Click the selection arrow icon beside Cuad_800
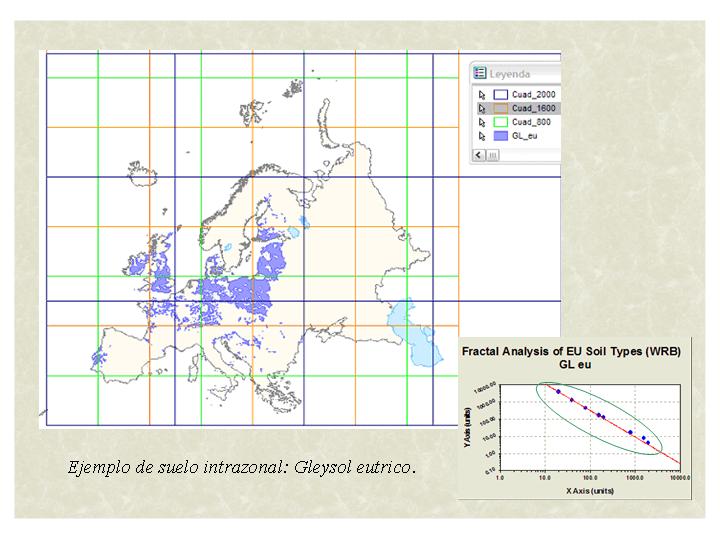Viewport: 720px width, 540px height. (481, 121)
